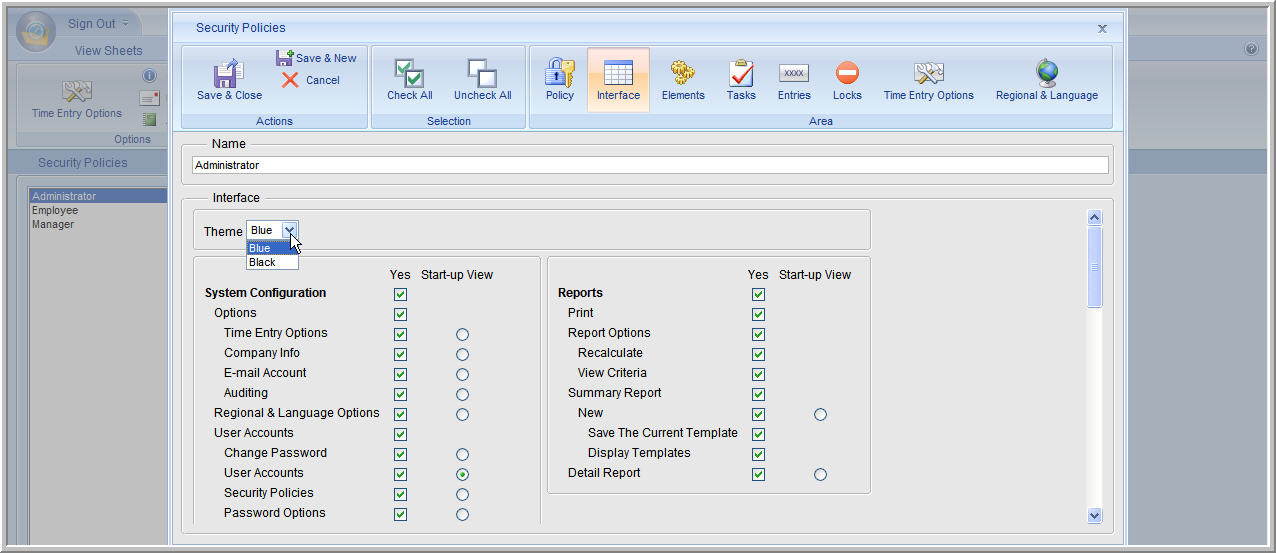
Task: Toggle the Security Policies checkbox
Action: pos(400,494)
